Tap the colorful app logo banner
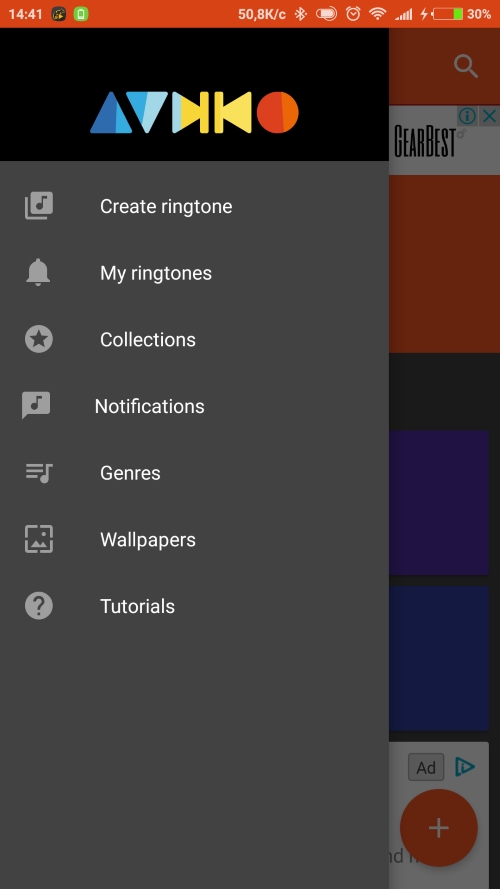This screenshot has height=889, width=500. pyautogui.click(x=194, y=112)
